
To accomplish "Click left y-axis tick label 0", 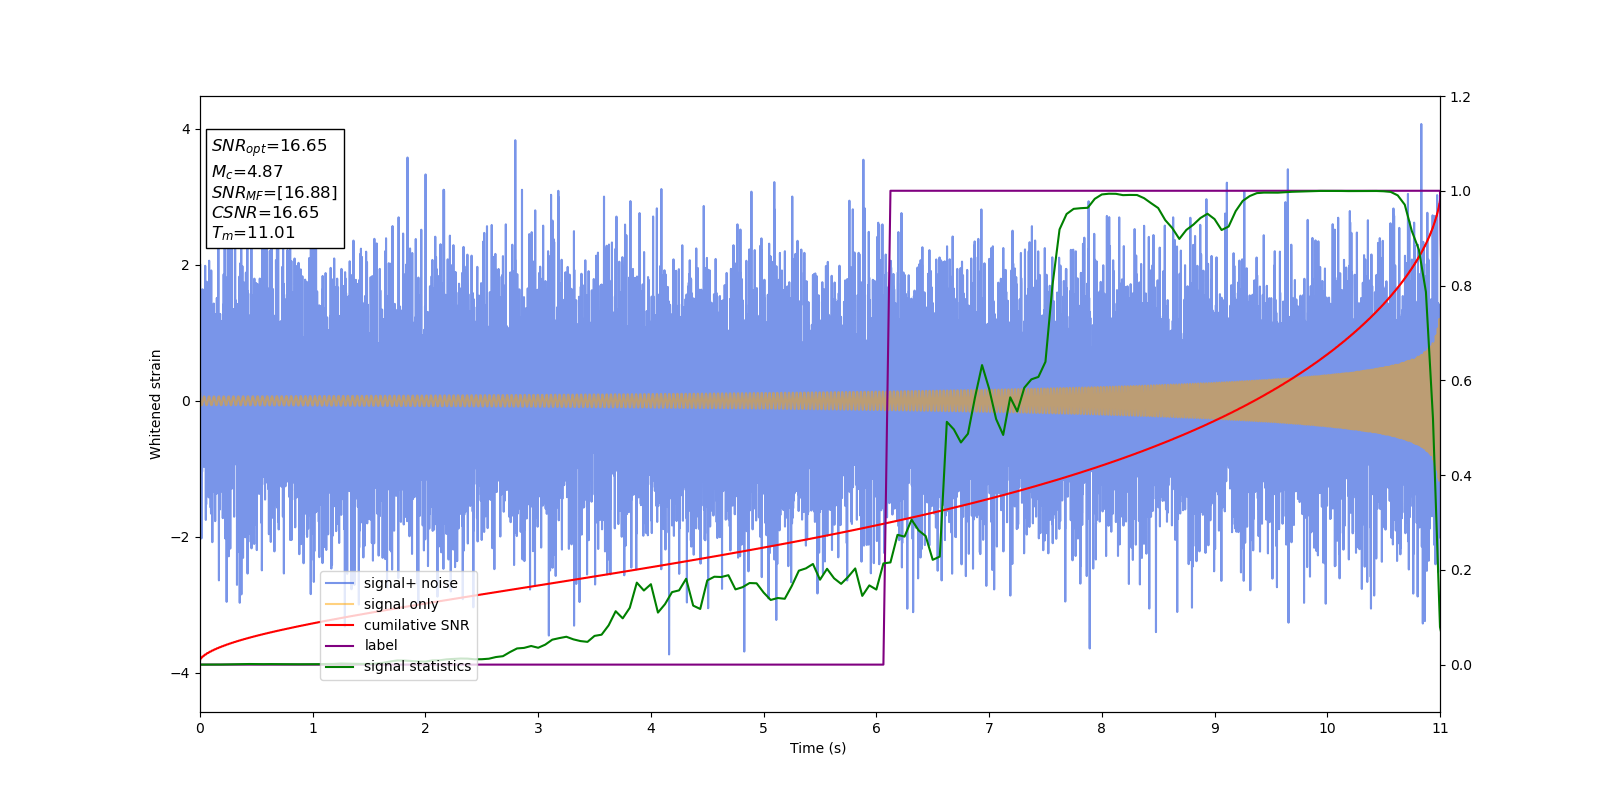I will tap(186, 401).
